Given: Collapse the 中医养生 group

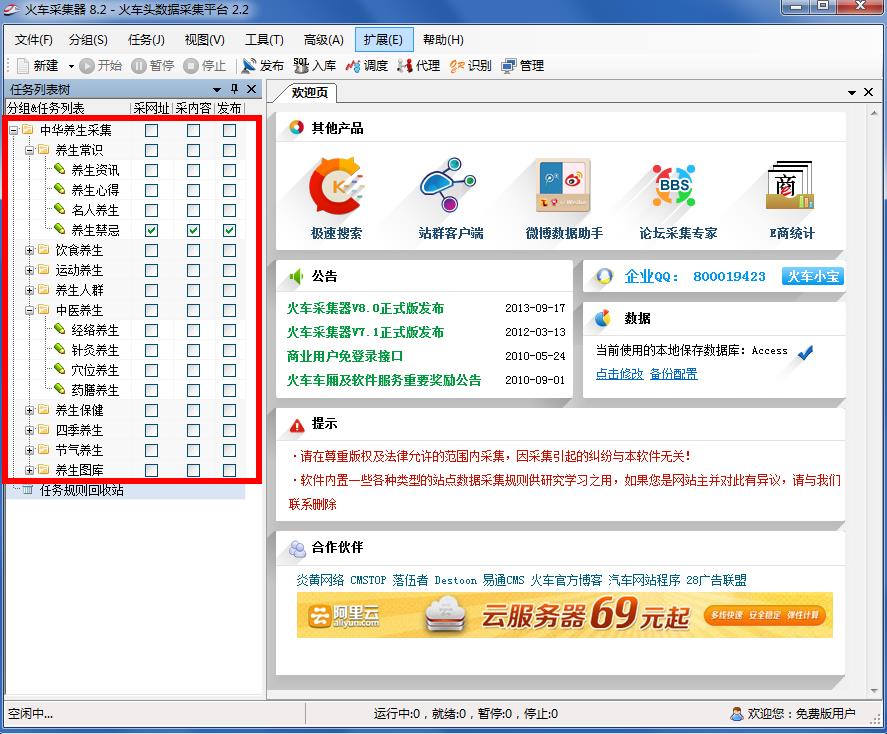Looking at the screenshot, I should coord(29,310).
